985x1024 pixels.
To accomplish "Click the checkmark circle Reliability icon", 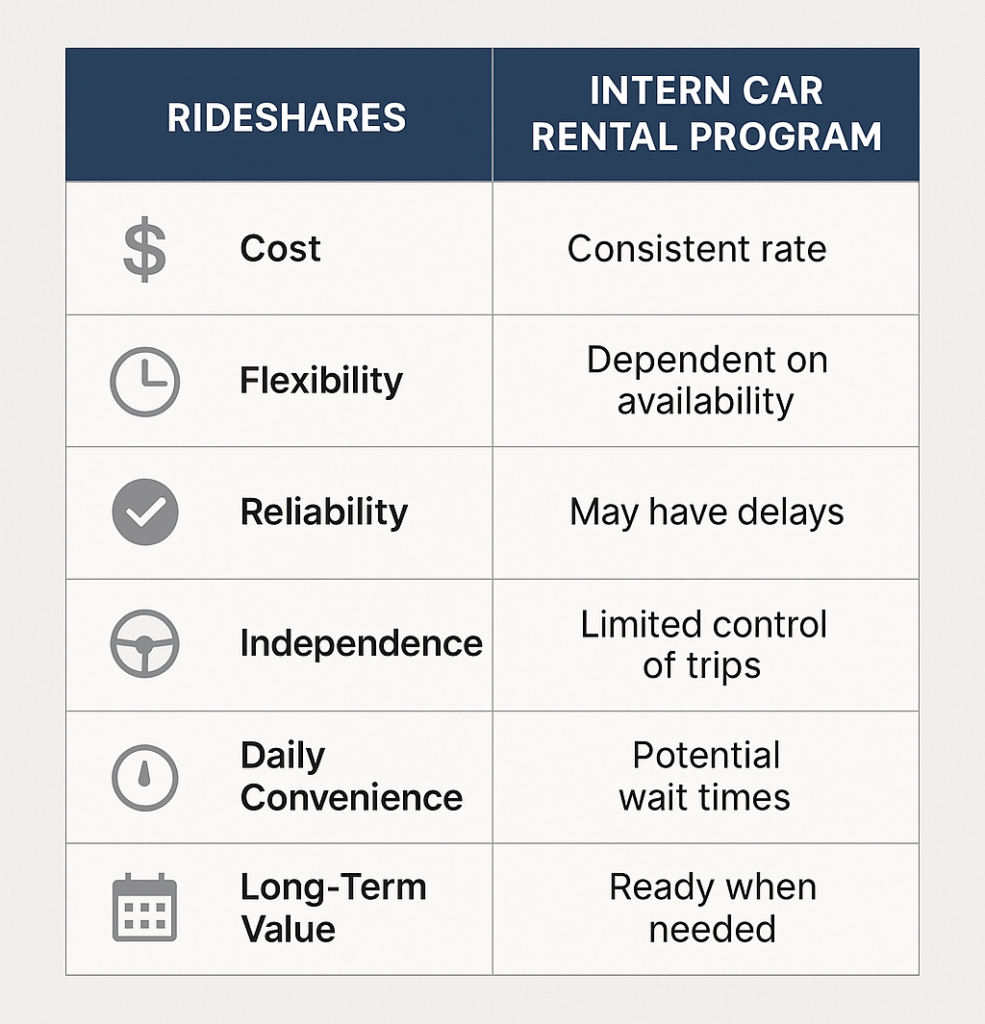I will (144, 512).
